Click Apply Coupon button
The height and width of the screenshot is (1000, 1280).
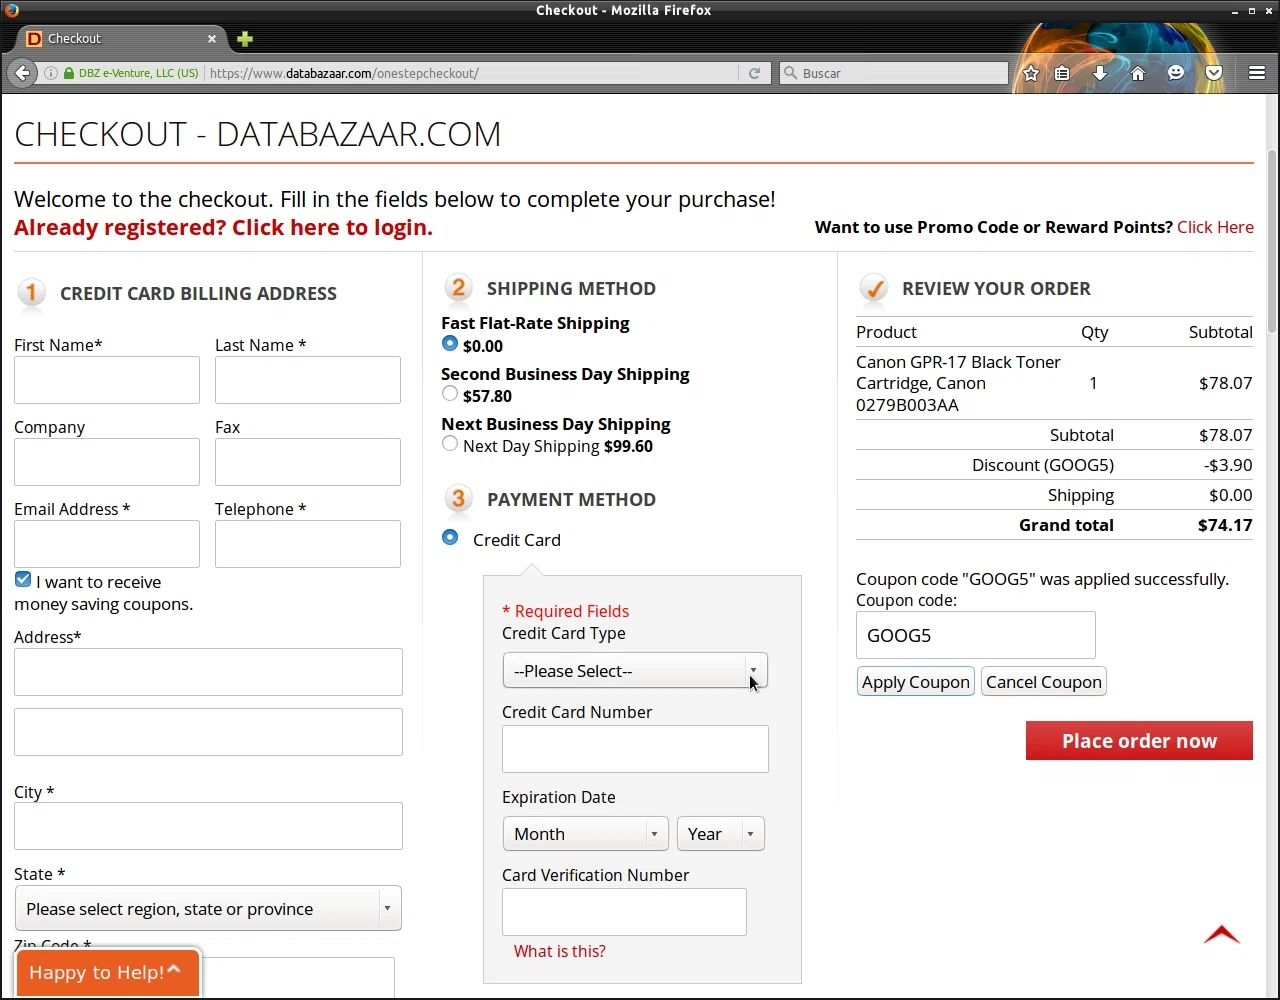916,682
